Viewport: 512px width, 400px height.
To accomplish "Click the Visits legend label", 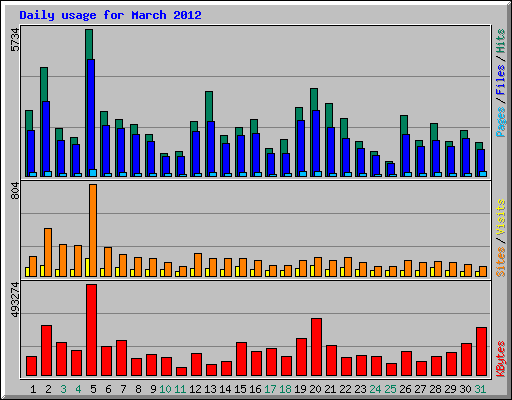I will [500, 218].
